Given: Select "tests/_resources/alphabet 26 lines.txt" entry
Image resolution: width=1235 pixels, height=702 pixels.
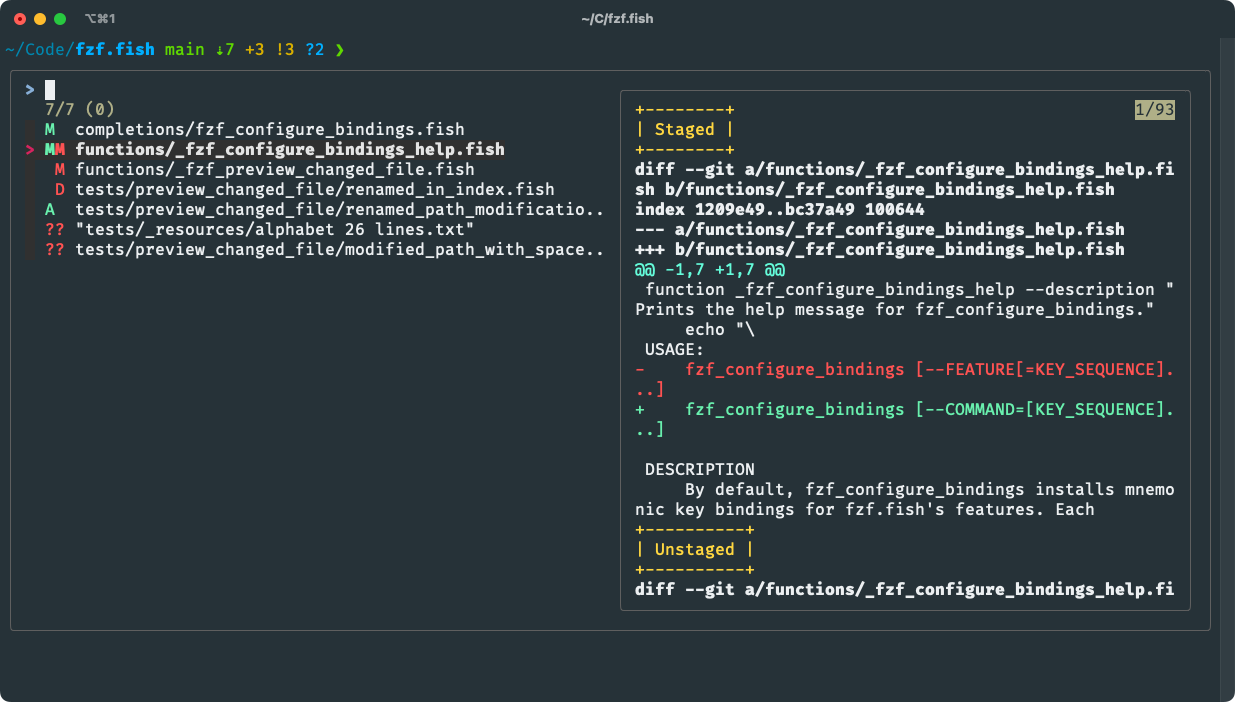Looking at the screenshot, I should click(x=275, y=229).
